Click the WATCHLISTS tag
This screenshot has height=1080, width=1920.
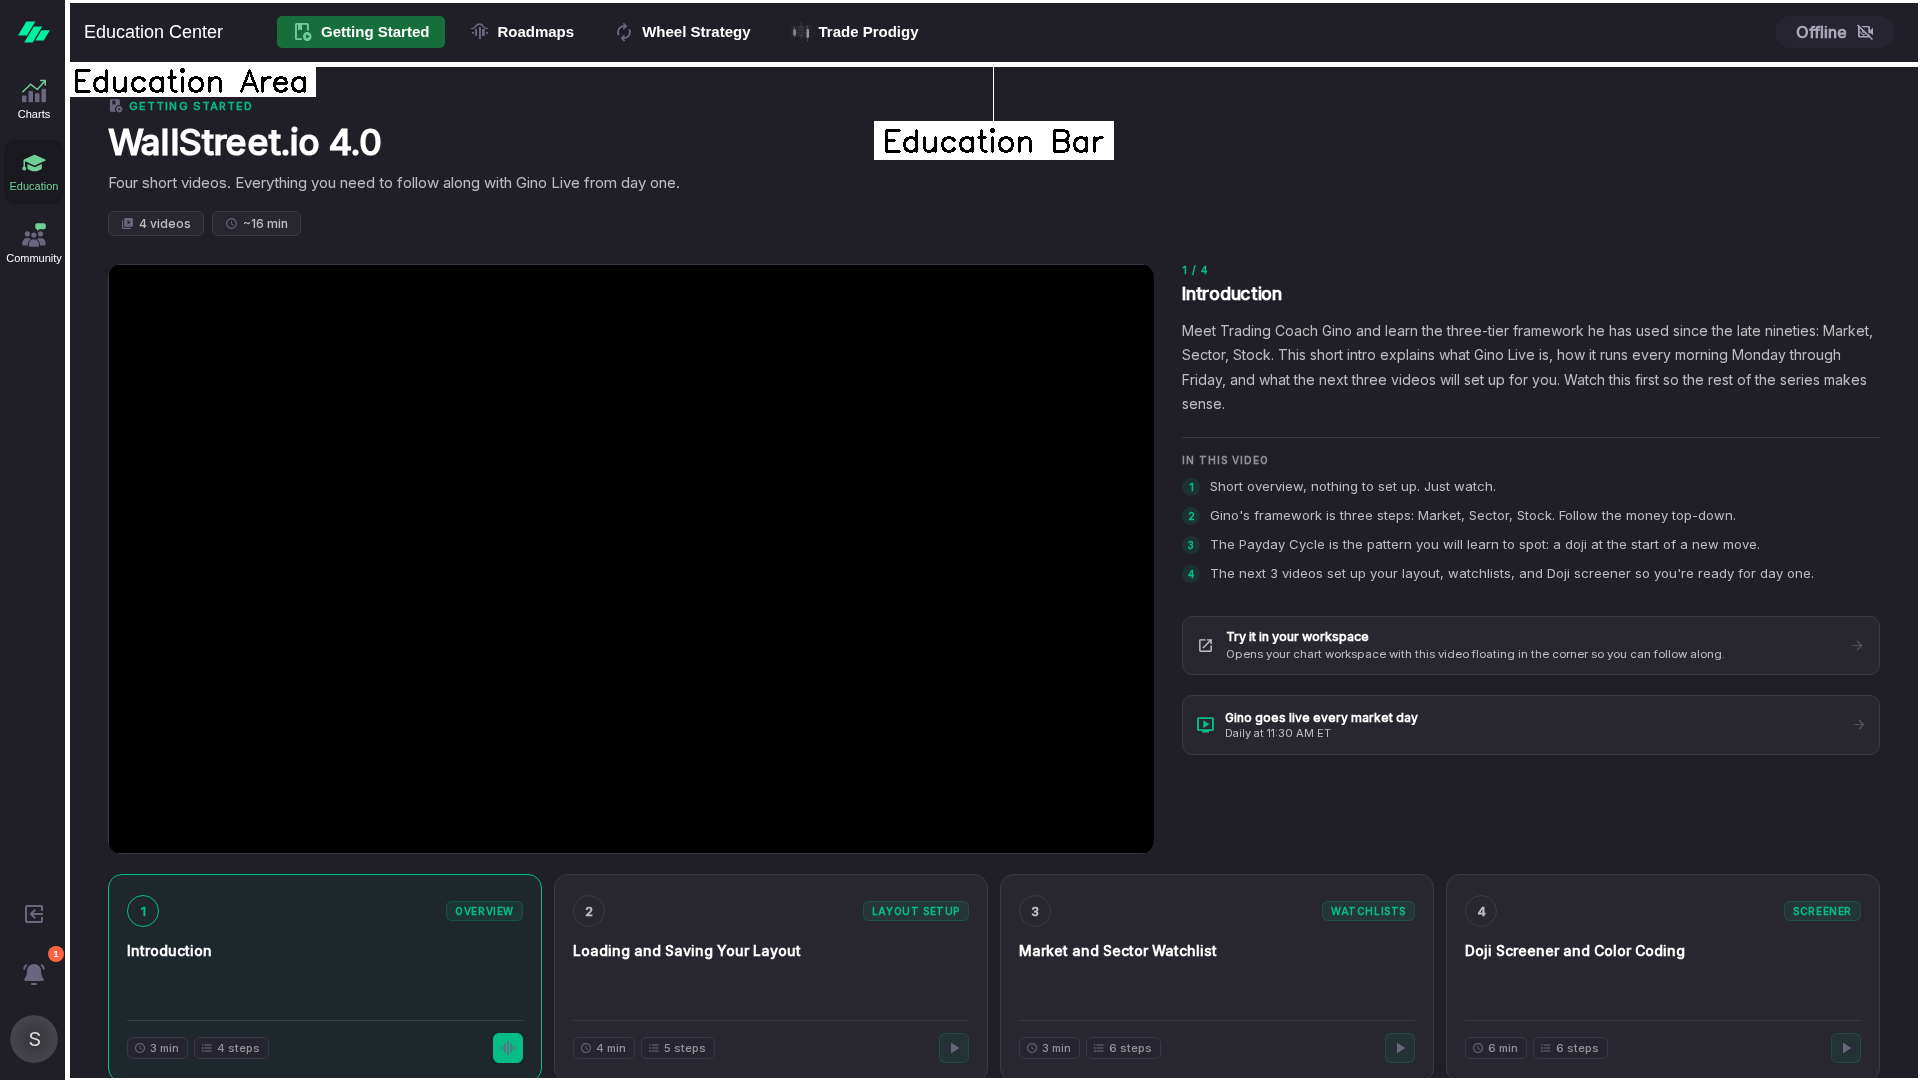(x=1368, y=911)
